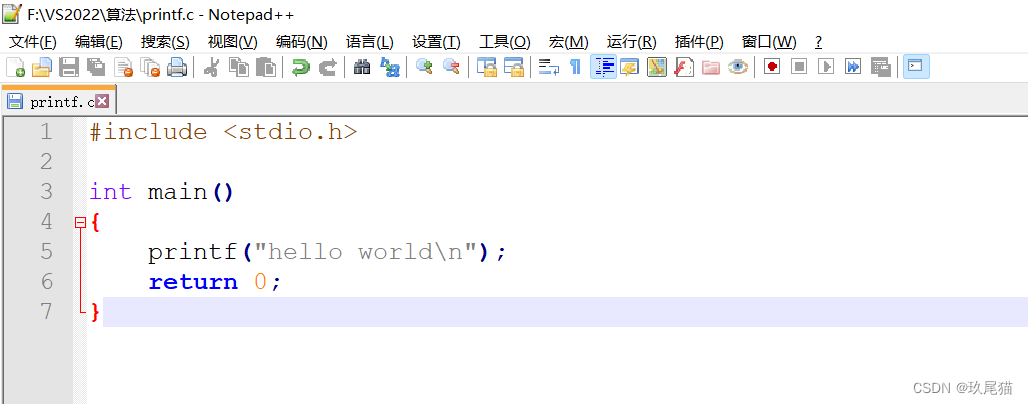Select the printf.c document tab
This screenshot has height=404, width=1028.
(59, 100)
